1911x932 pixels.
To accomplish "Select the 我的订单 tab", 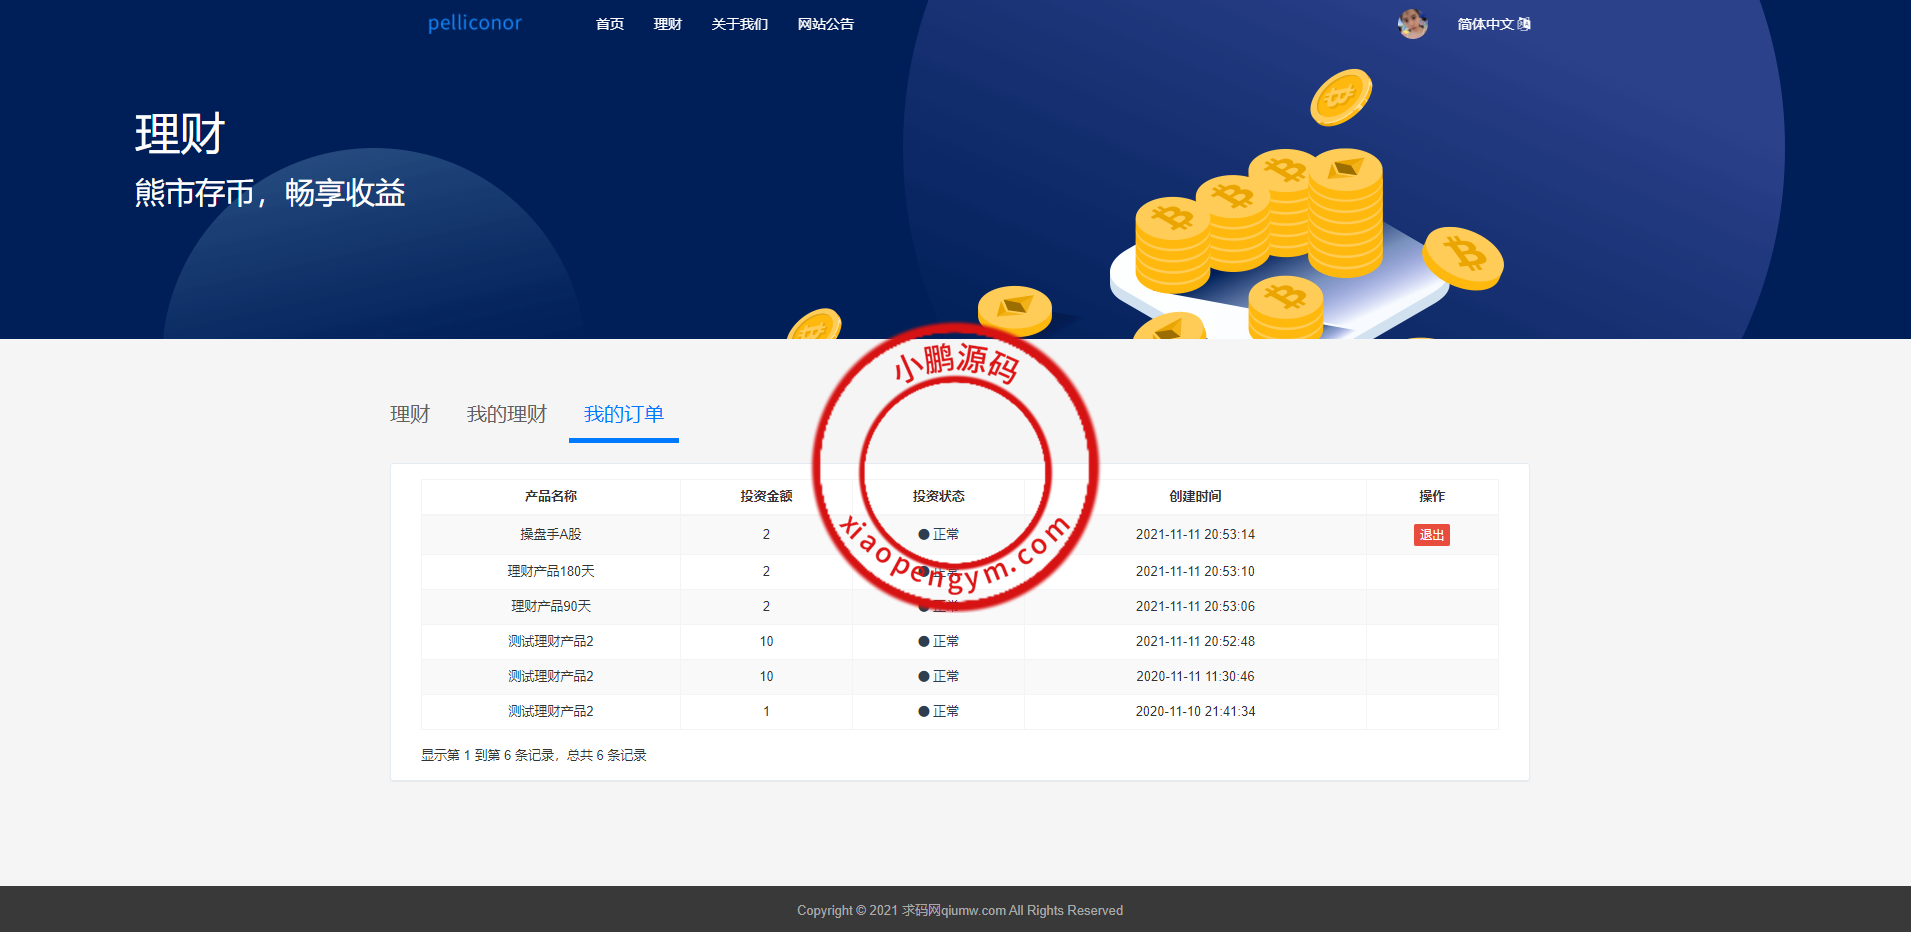I will click(624, 414).
